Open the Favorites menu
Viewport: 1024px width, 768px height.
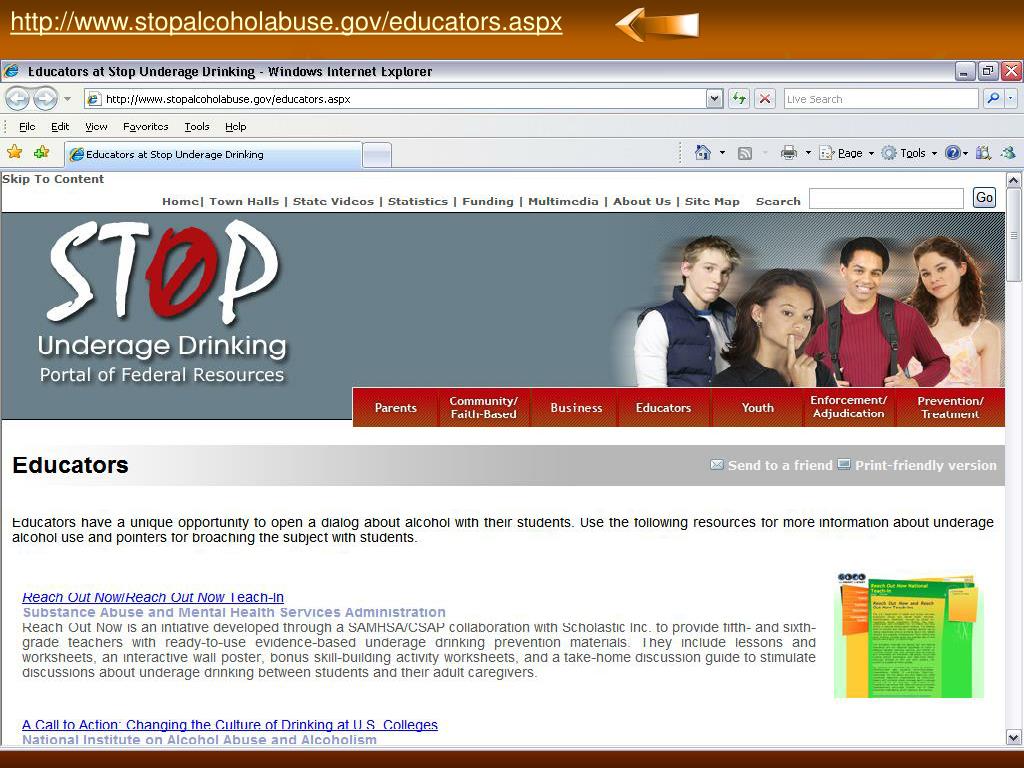pos(146,127)
